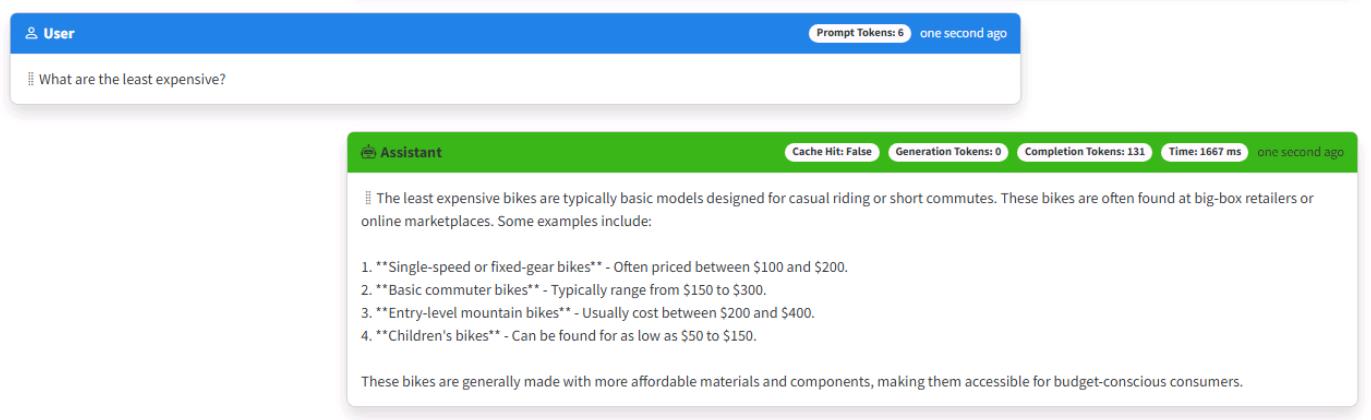Select the Prompt Tokens: 6 badge
The width and height of the screenshot is (1371, 420).
pos(860,33)
